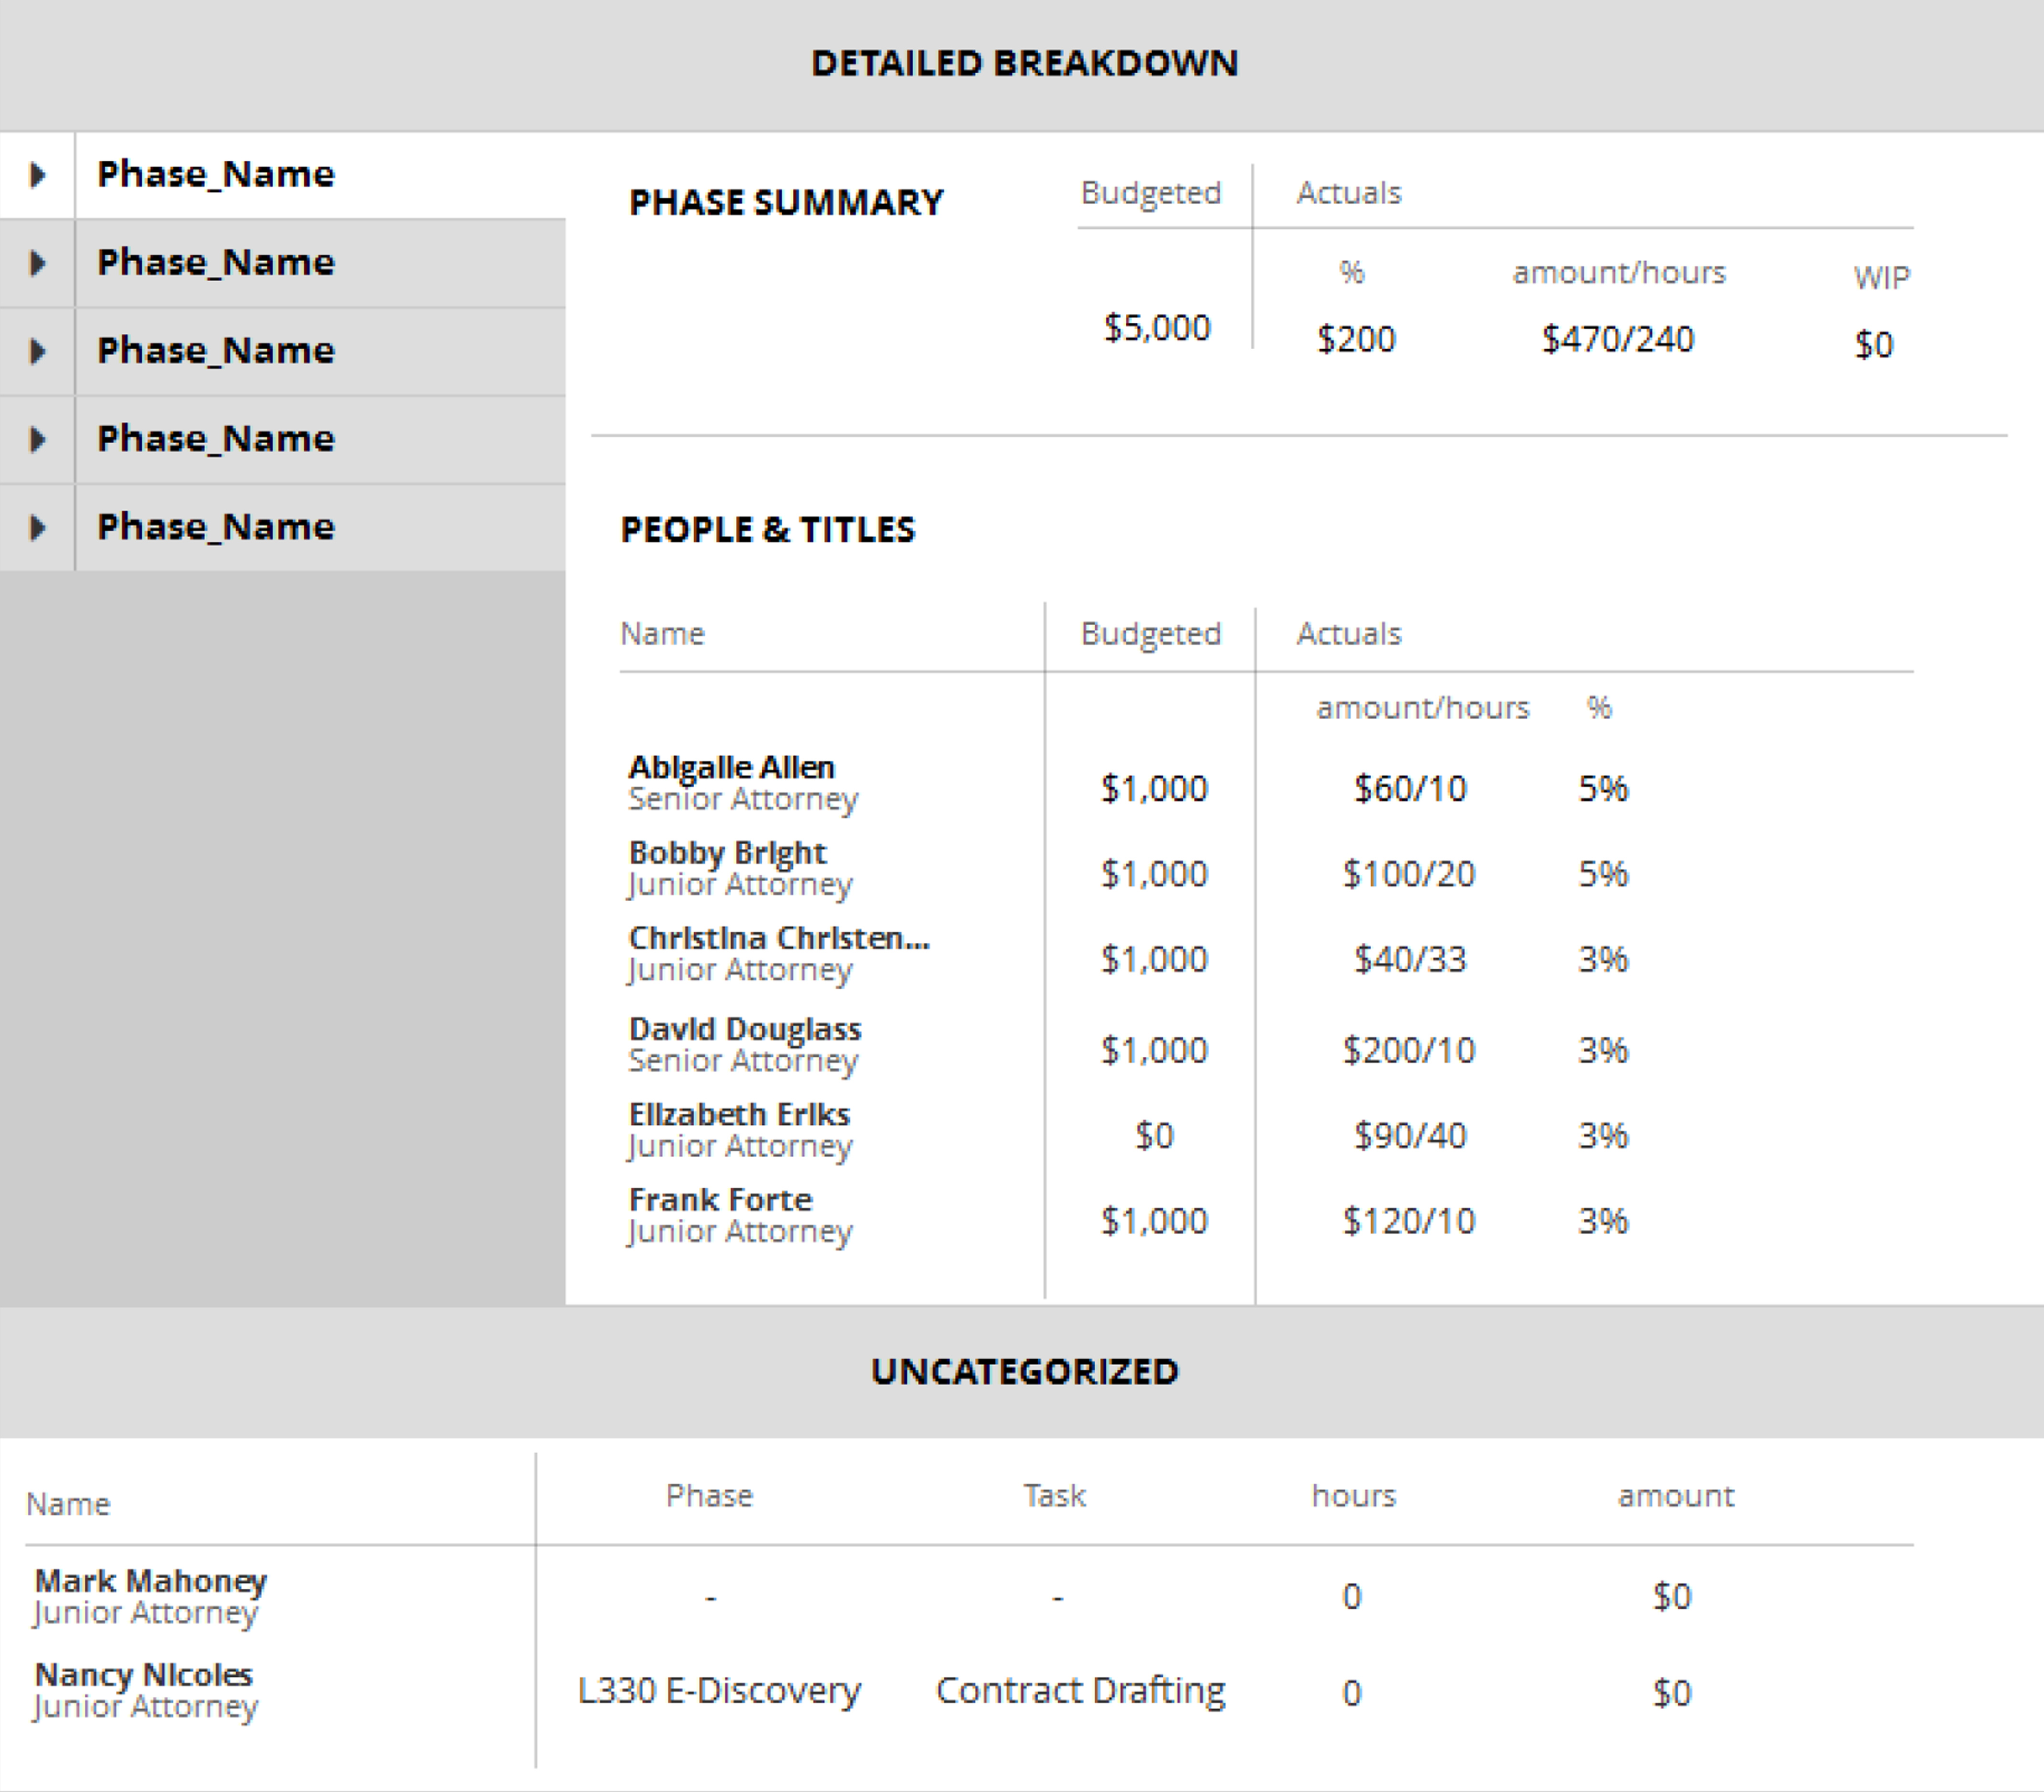The image size is (2044, 1792).
Task: Click the Contract Drafting task cell
Action: pos(1080,1691)
